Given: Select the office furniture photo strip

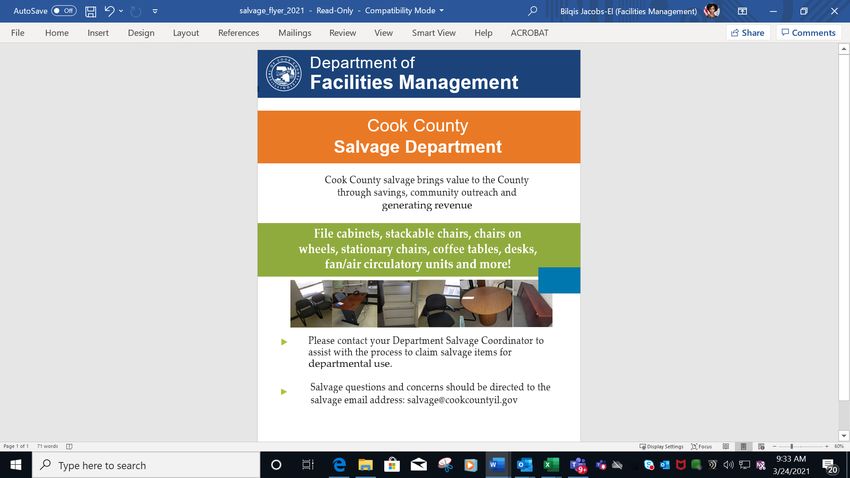Looking at the screenshot, I should pos(421,303).
